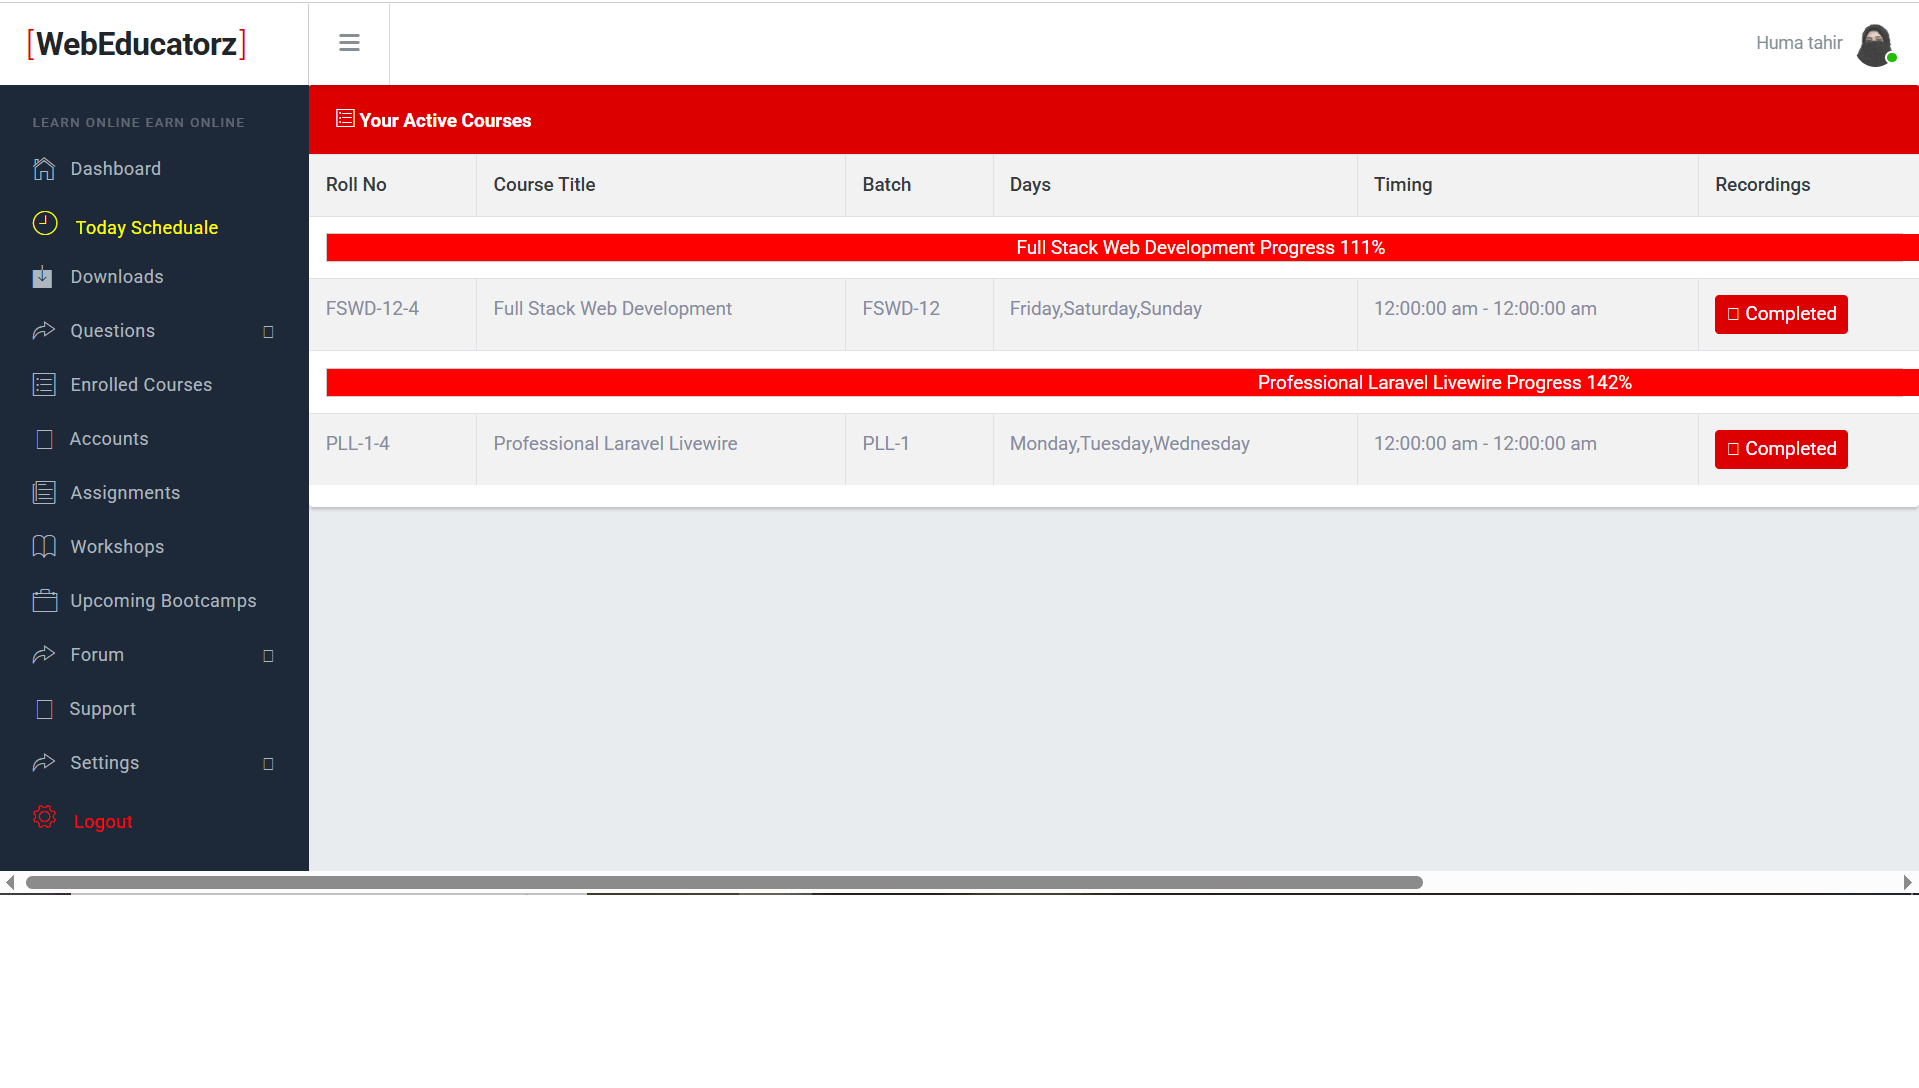Click the Logout link

coord(103,822)
